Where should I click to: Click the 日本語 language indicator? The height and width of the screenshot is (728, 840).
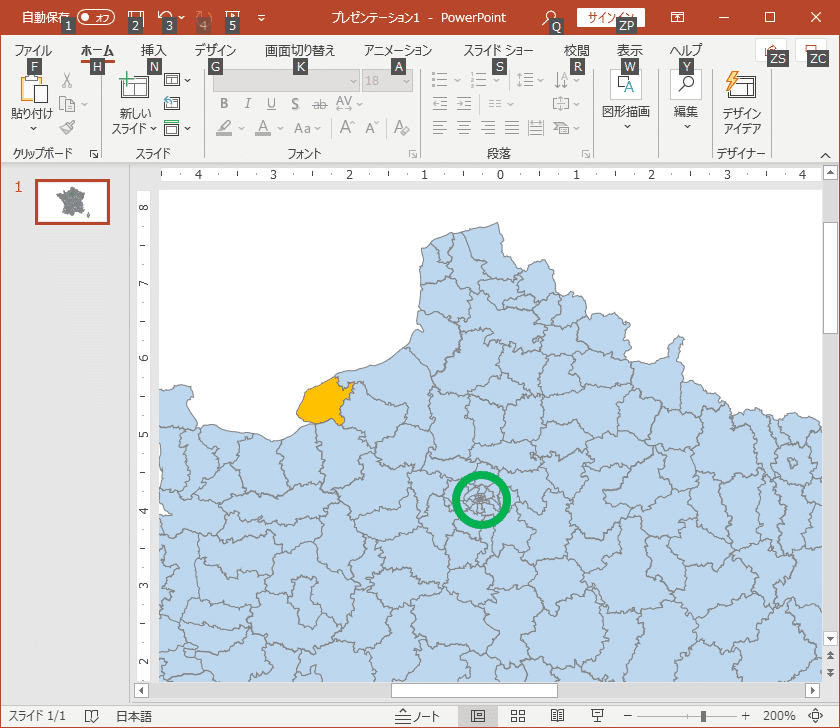(134, 716)
